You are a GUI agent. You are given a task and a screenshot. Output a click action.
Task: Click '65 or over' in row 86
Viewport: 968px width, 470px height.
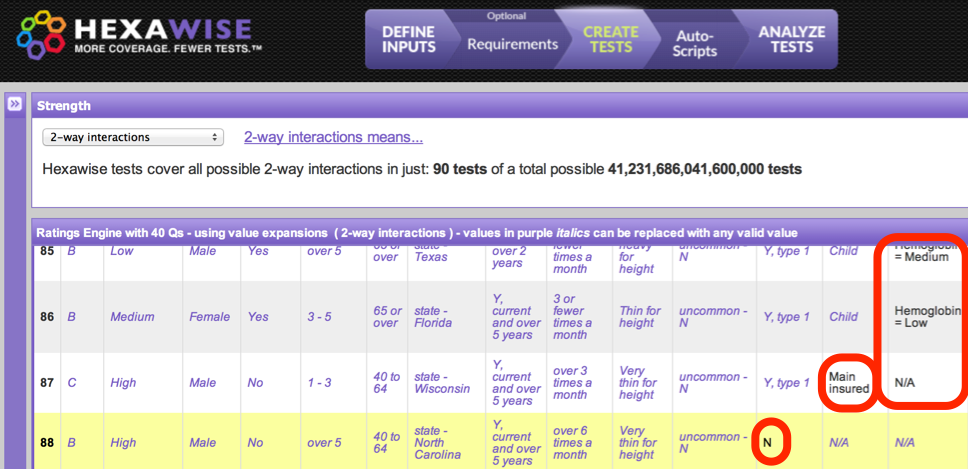pos(387,317)
